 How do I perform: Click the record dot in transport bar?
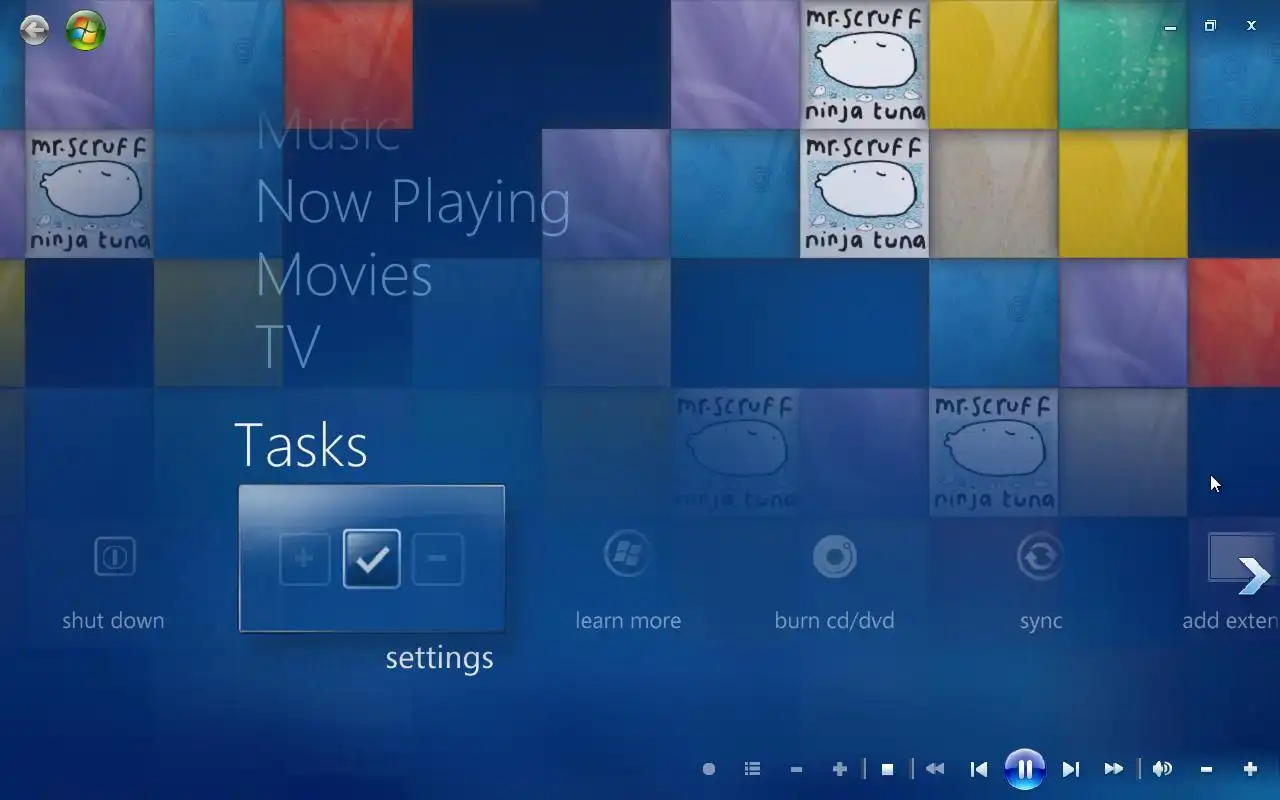pyautogui.click(x=709, y=769)
